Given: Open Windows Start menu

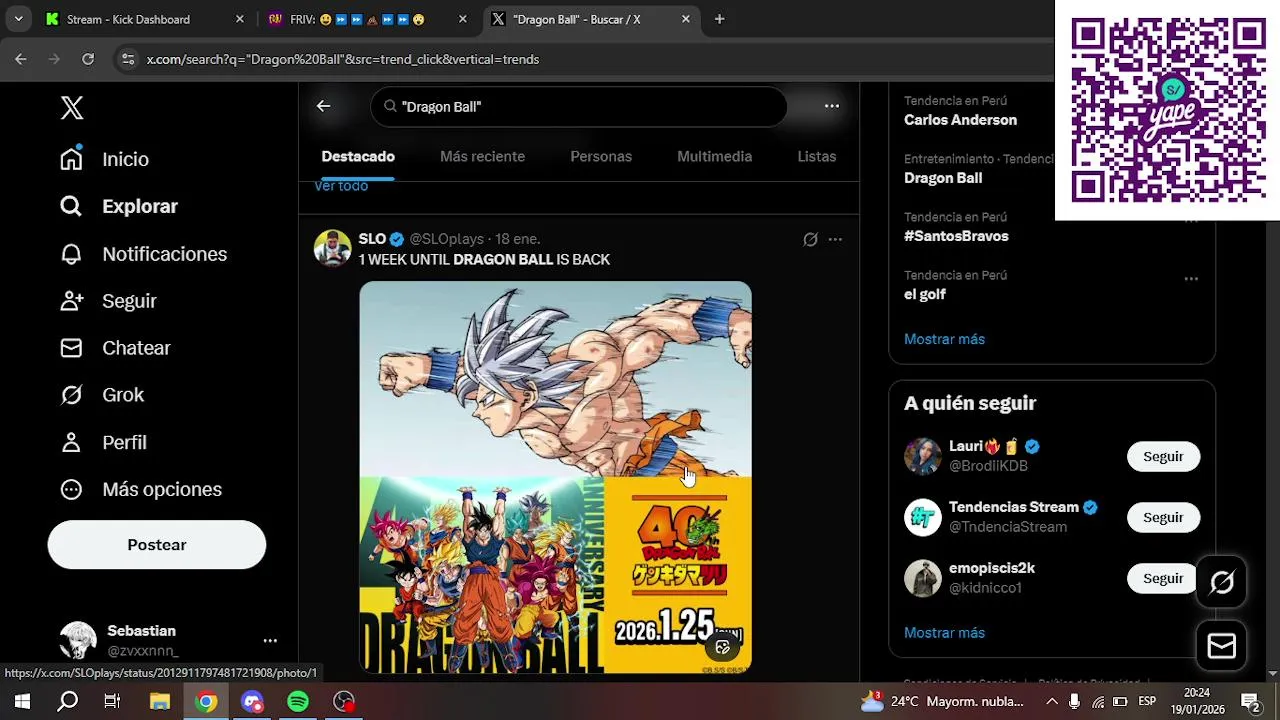Looking at the screenshot, I should point(22,701).
